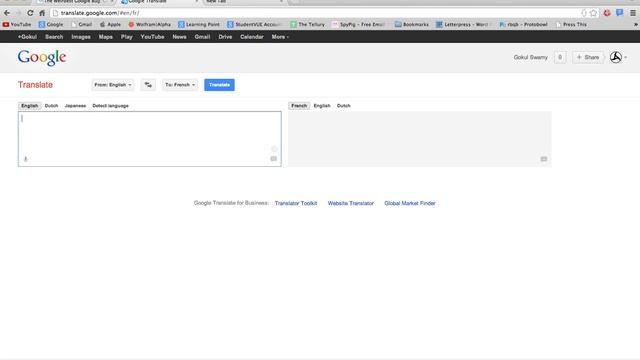The height and width of the screenshot is (360, 640).
Task: Click the Share button
Action: pyautogui.click(x=588, y=57)
